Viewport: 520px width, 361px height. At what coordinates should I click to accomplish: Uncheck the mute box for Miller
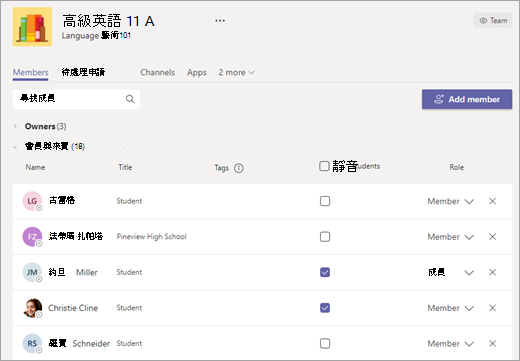click(325, 272)
